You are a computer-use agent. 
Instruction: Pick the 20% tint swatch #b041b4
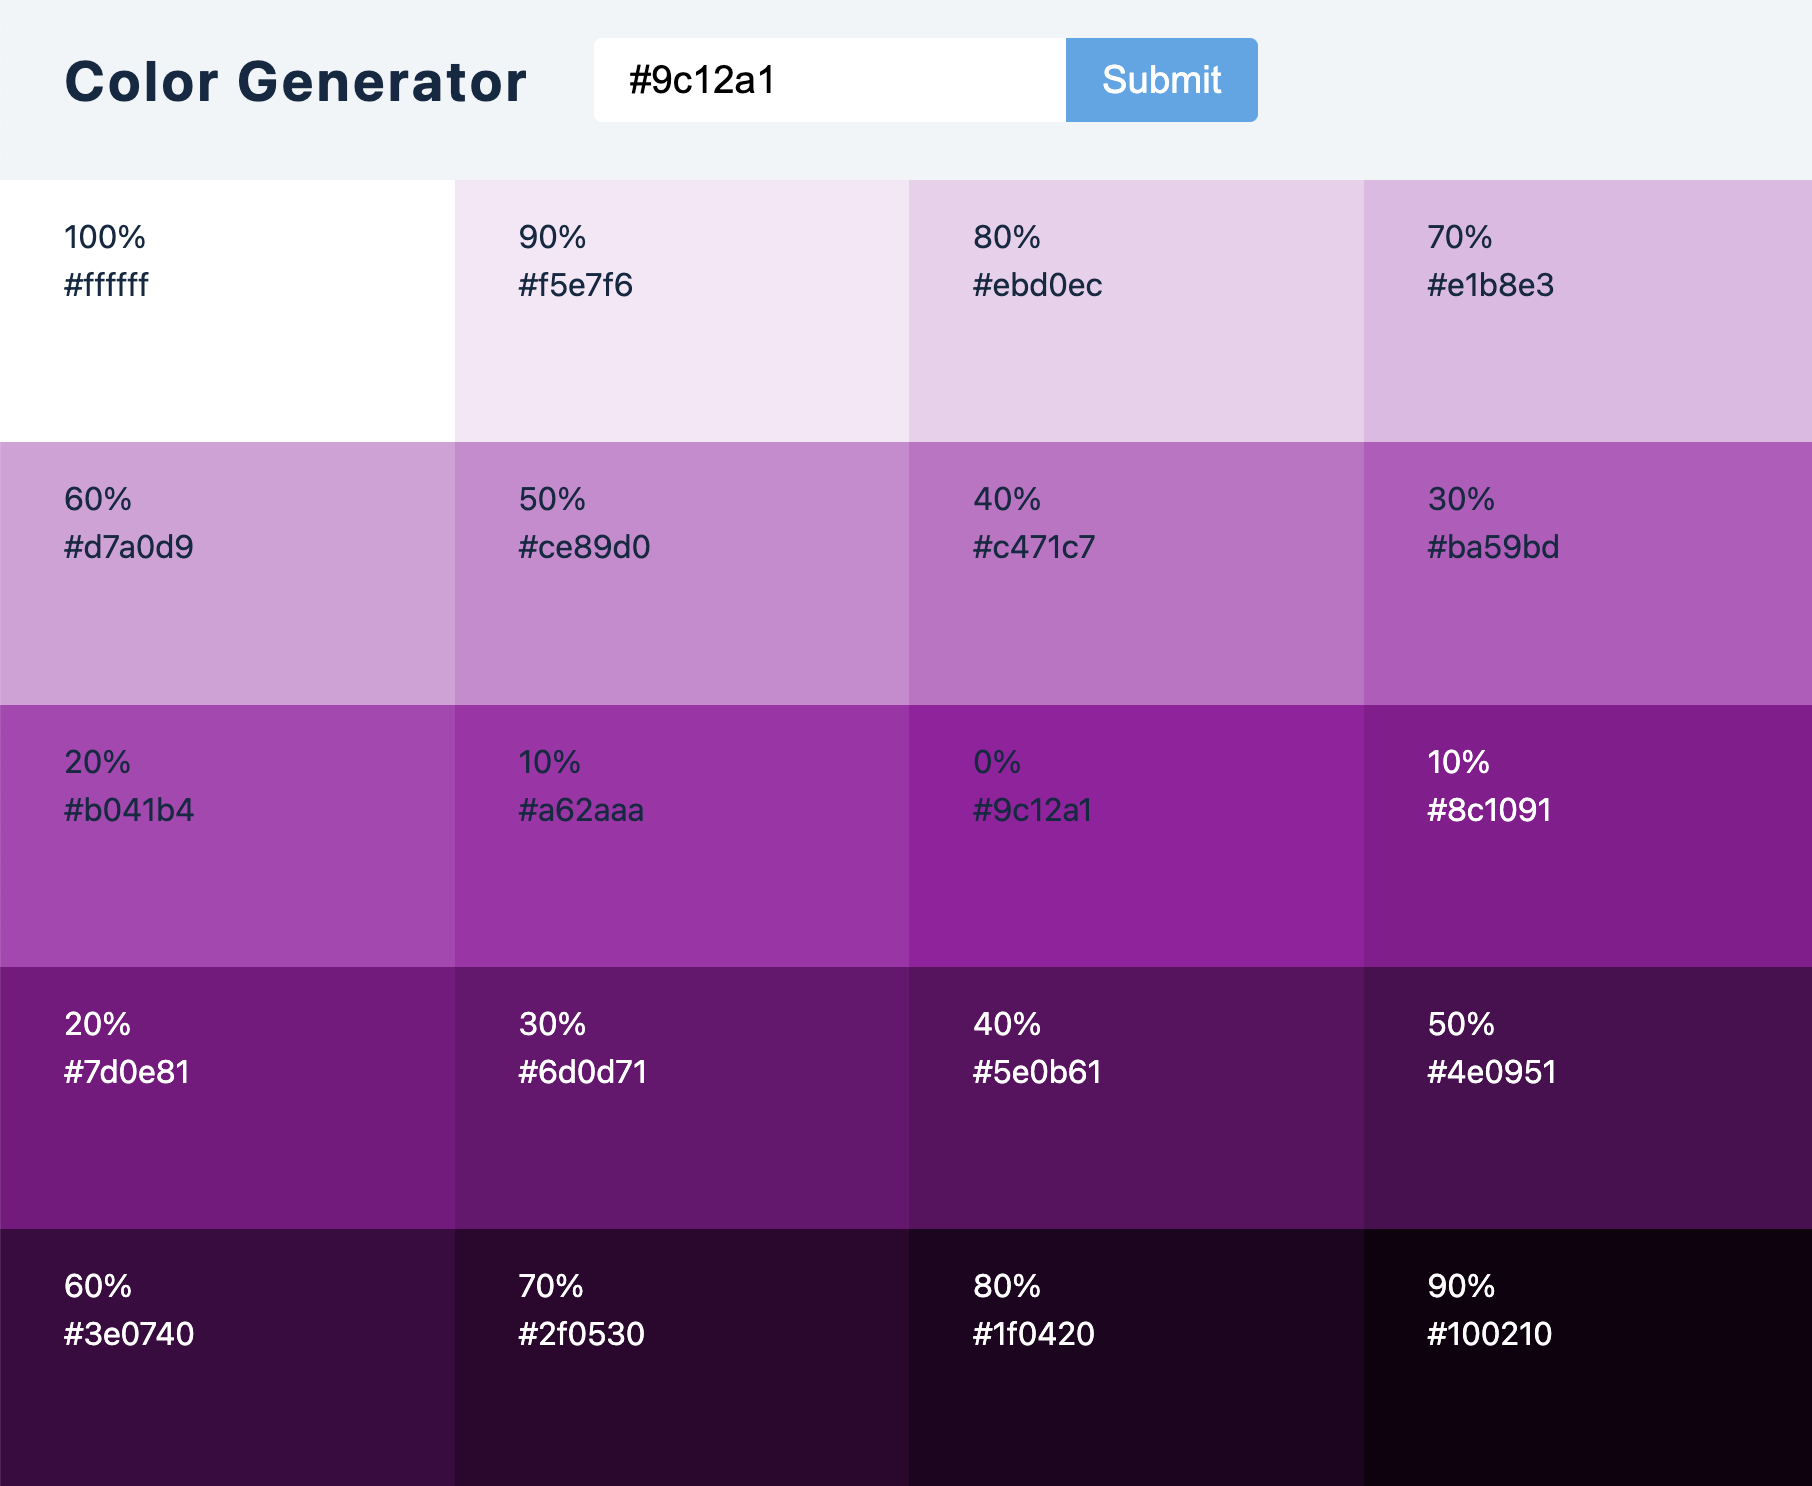[x=227, y=836]
